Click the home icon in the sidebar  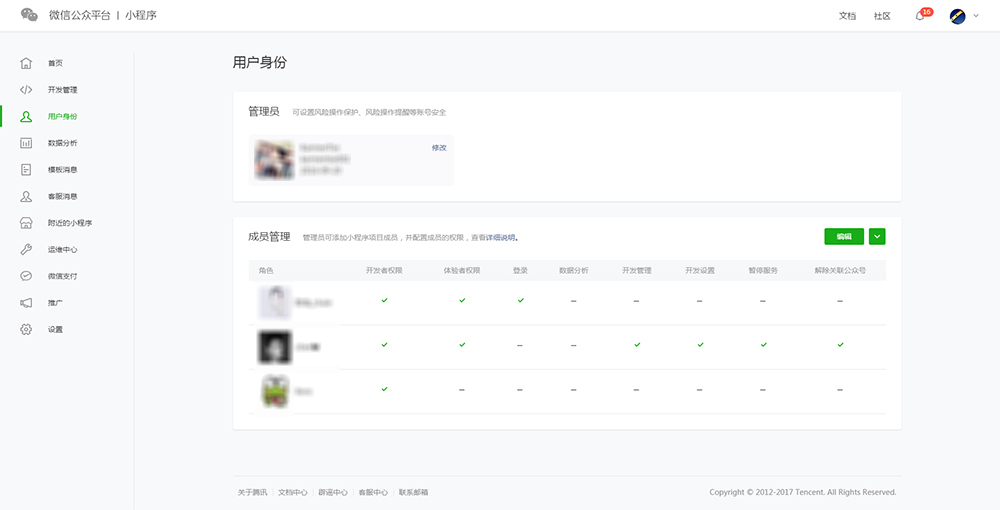pyautogui.click(x=26, y=63)
